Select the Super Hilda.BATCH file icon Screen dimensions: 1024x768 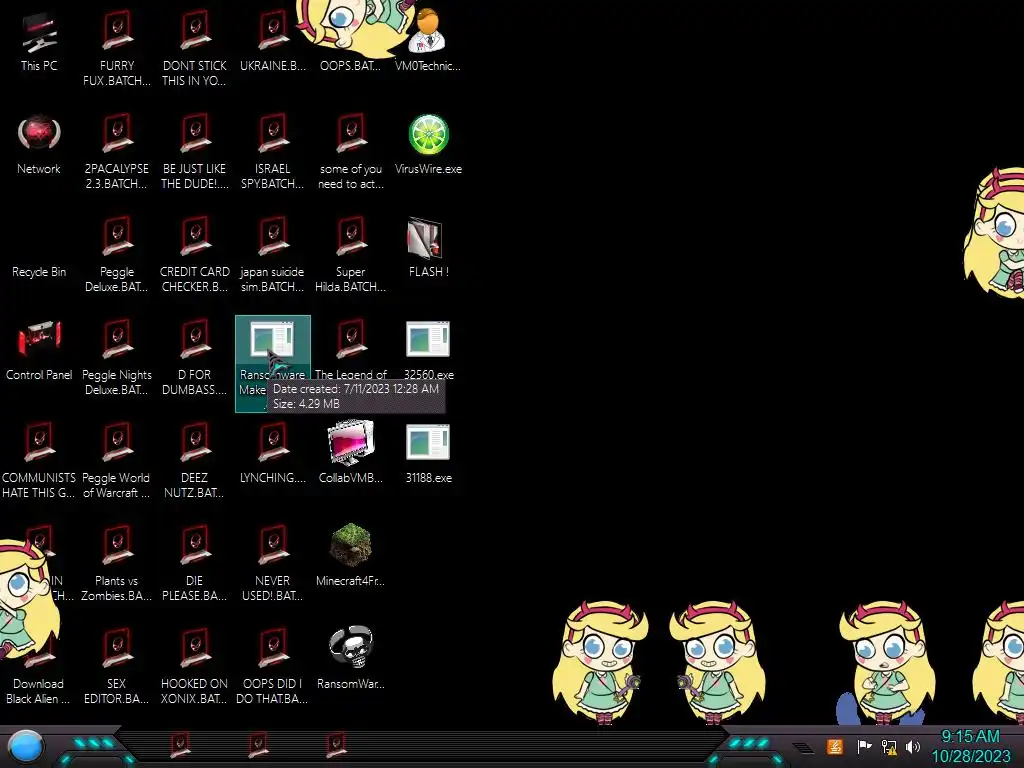351,237
